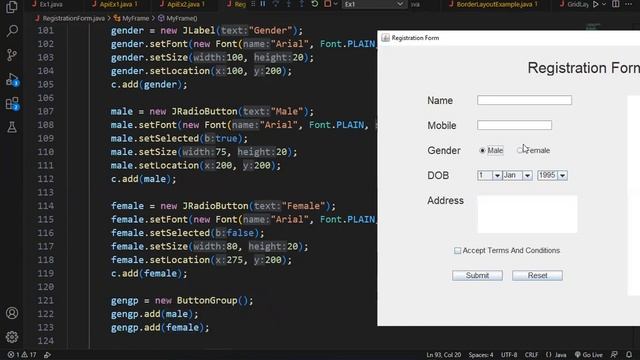This screenshot has width=640, height=360.
Task: Open the Ex1 debug configuration dropdown
Action: click(374, 4)
